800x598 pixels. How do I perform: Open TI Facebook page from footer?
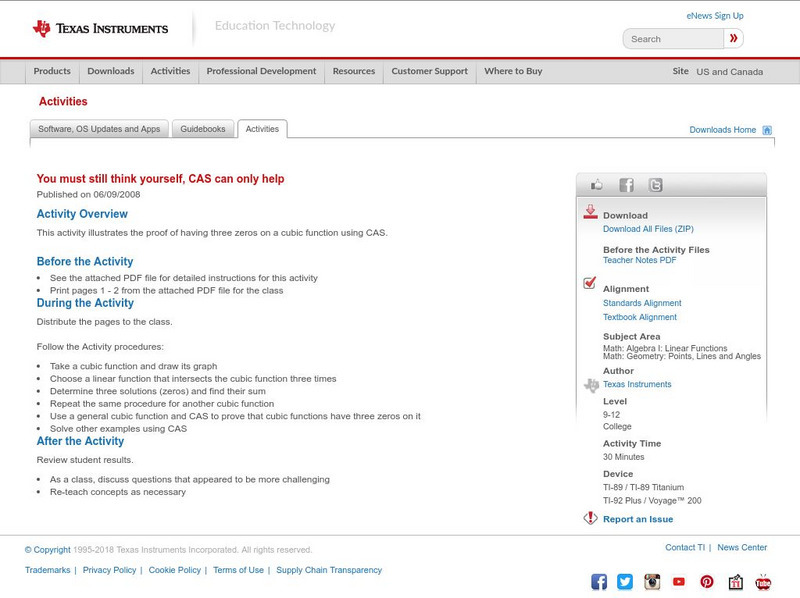coord(599,582)
